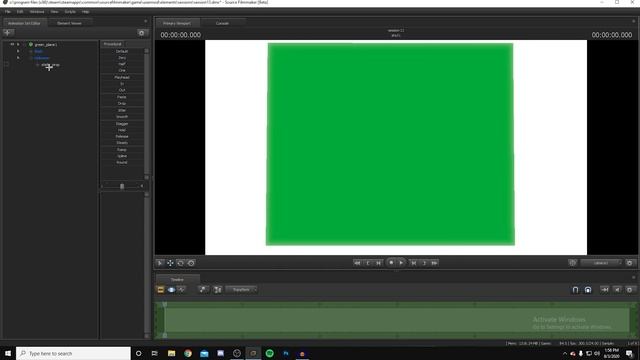
Task: Switch to the Clip Editor mode
Action: tap(160, 290)
